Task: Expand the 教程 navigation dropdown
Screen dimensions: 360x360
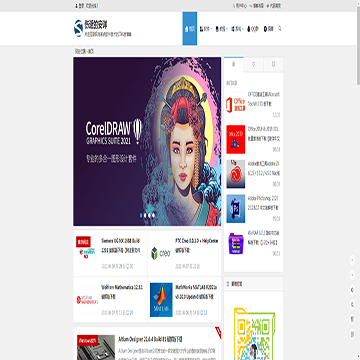Action: click(x=222, y=29)
